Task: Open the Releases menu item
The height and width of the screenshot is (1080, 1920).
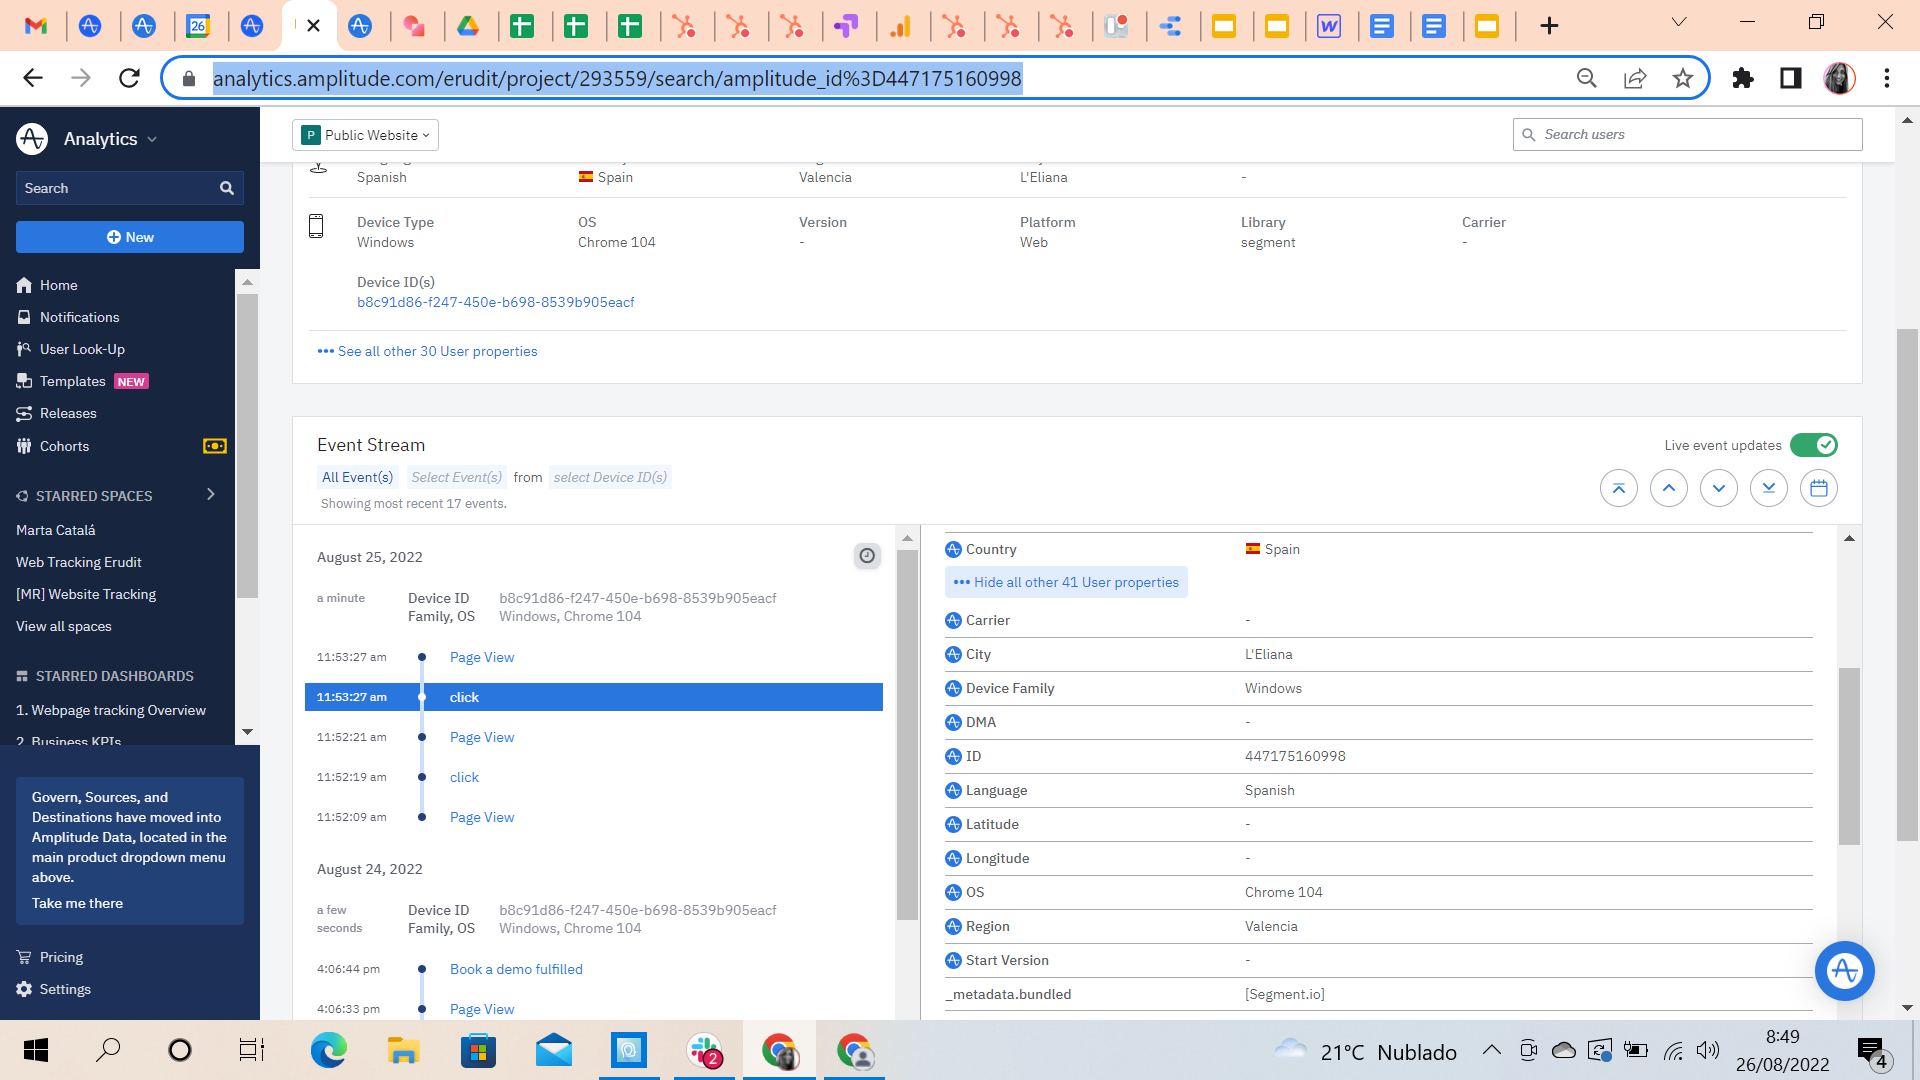Action: coord(68,413)
